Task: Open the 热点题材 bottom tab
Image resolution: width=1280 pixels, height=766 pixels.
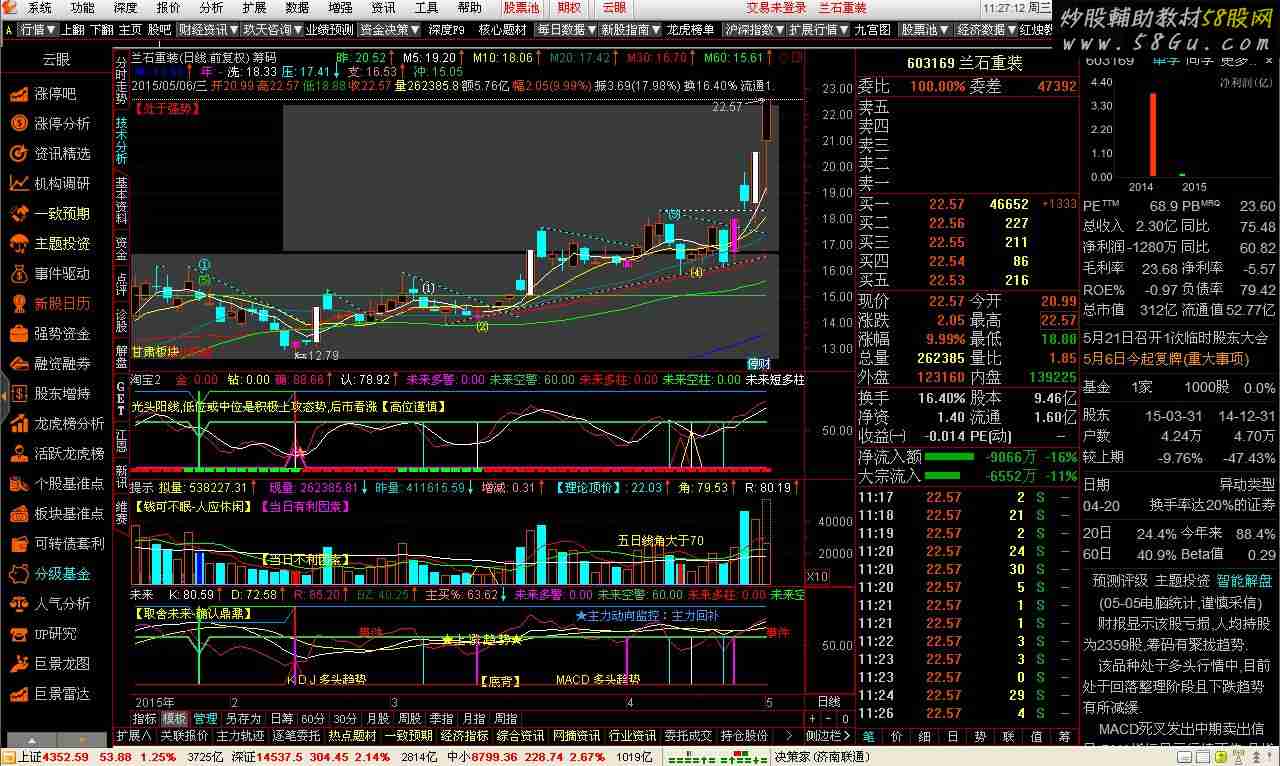Action: click(353, 736)
